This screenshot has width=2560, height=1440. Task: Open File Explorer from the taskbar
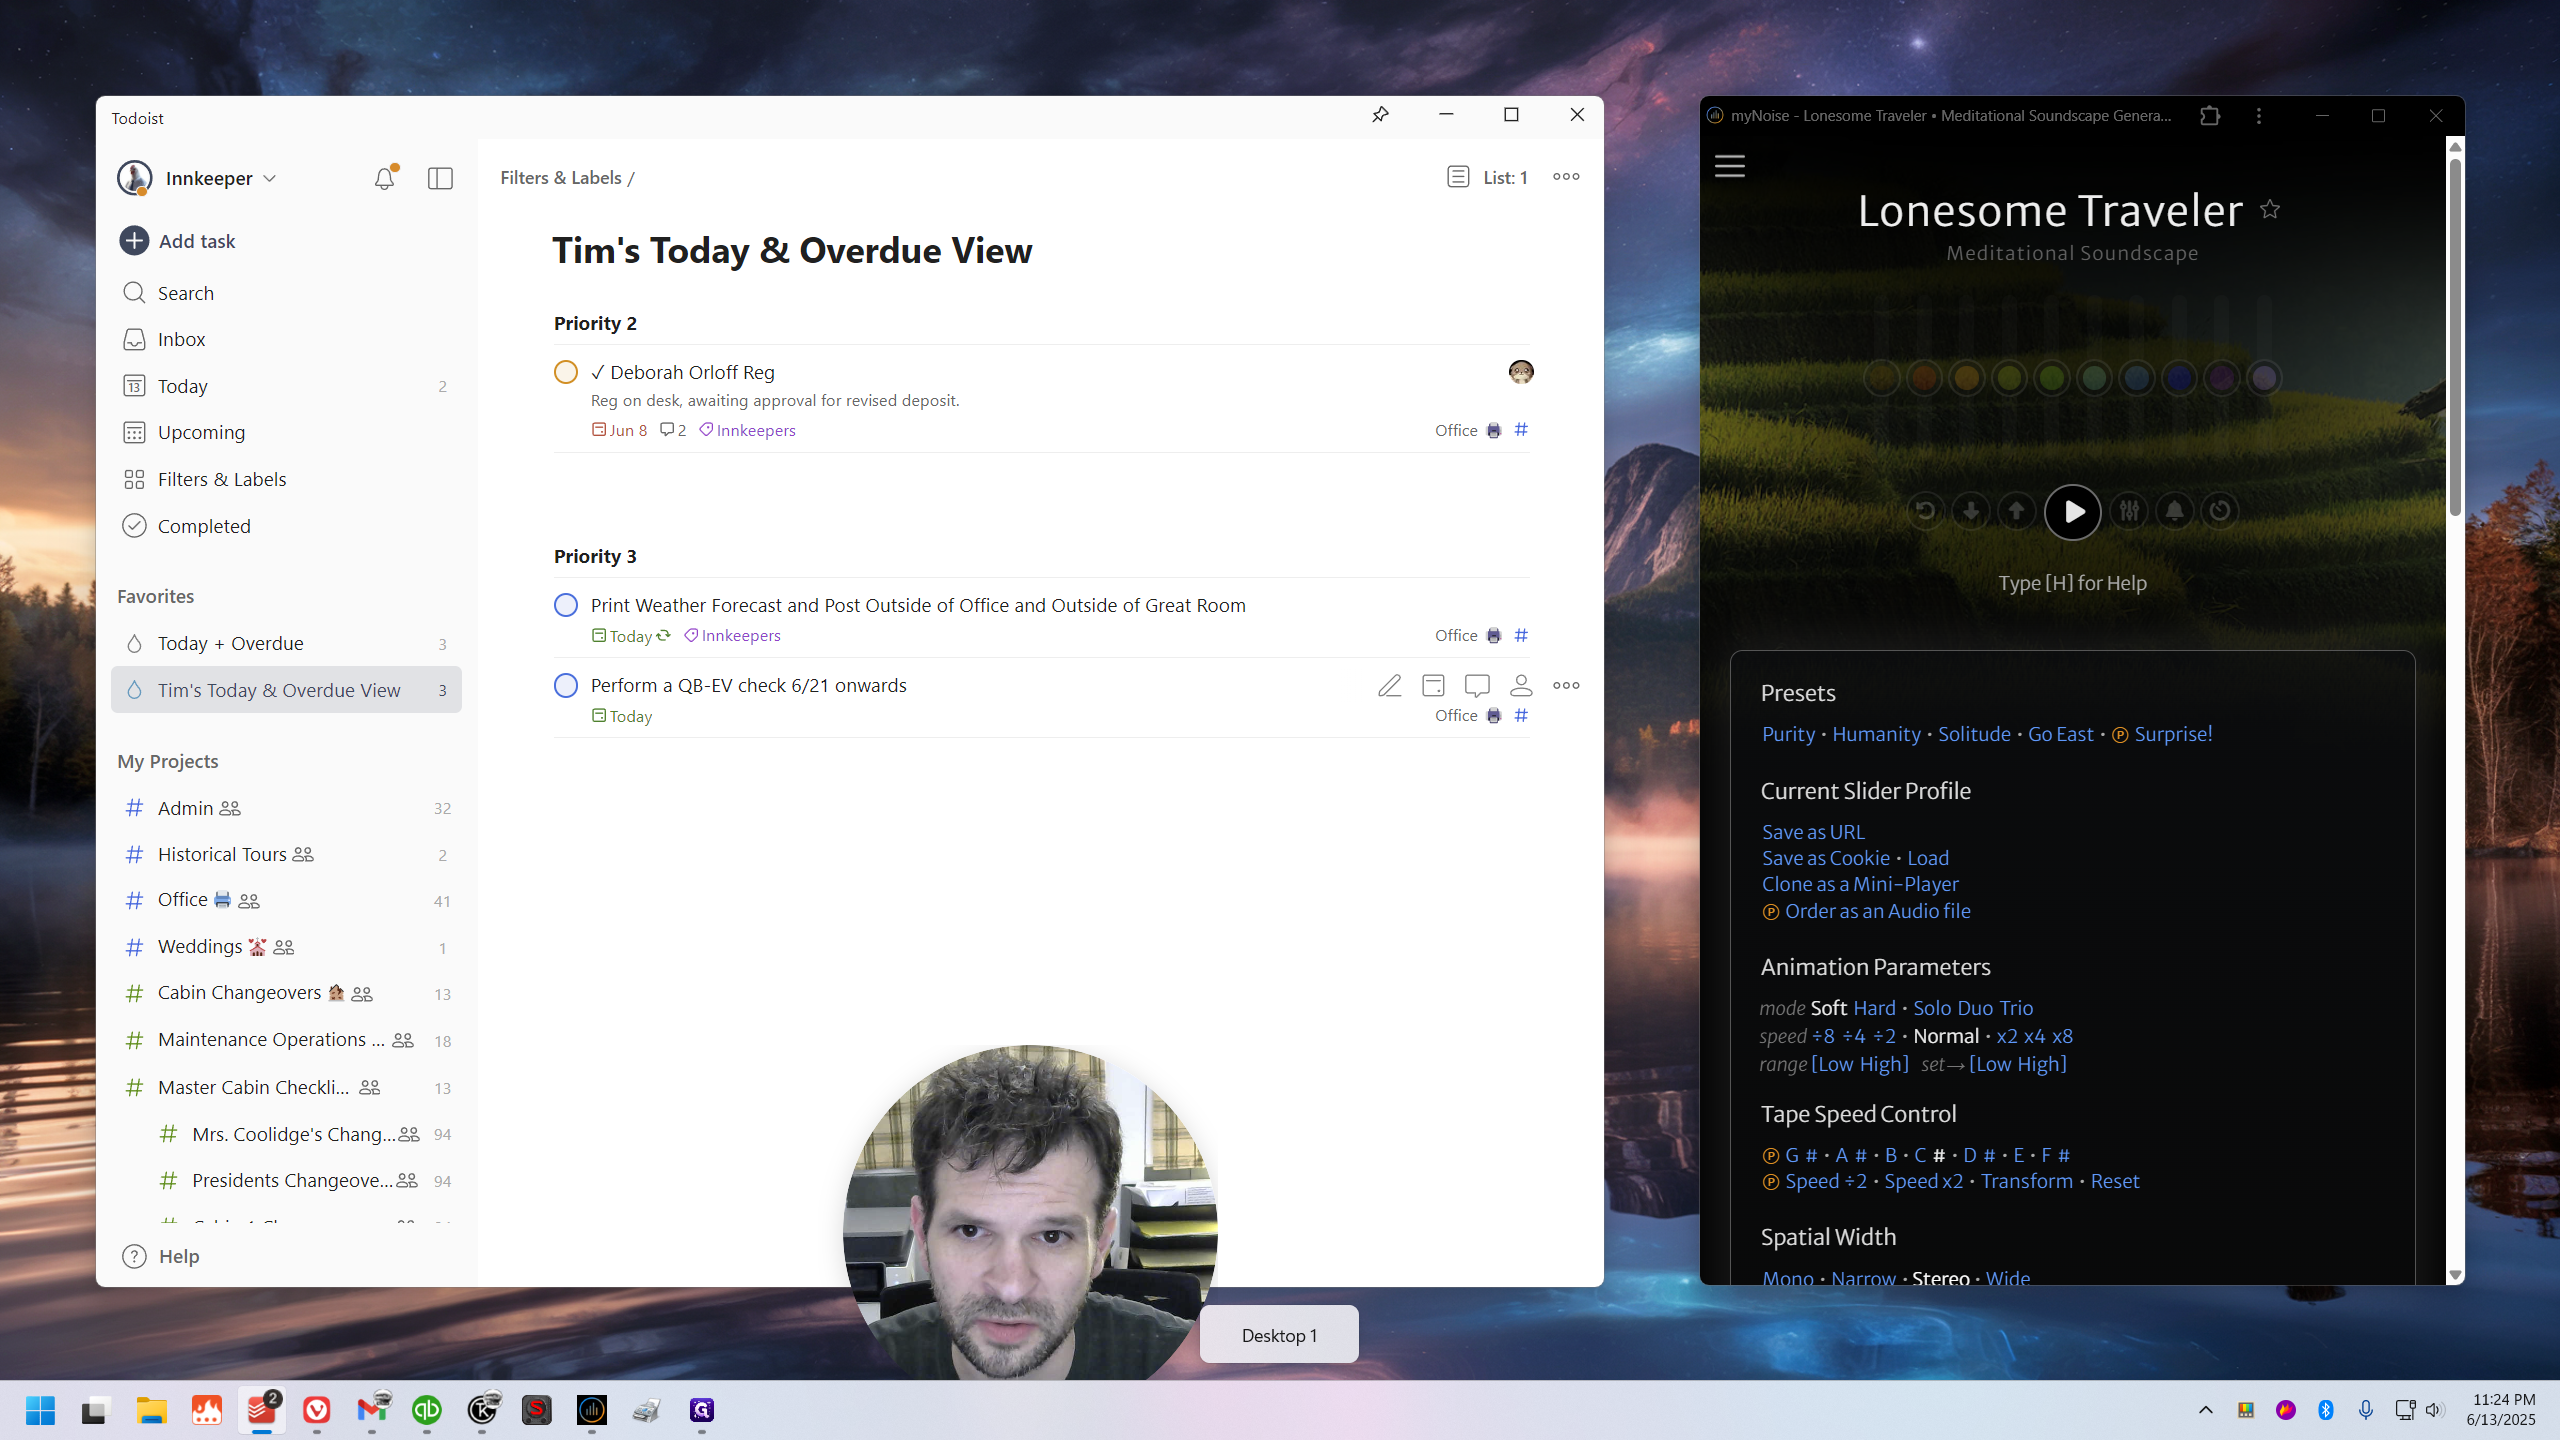tap(152, 1410)
